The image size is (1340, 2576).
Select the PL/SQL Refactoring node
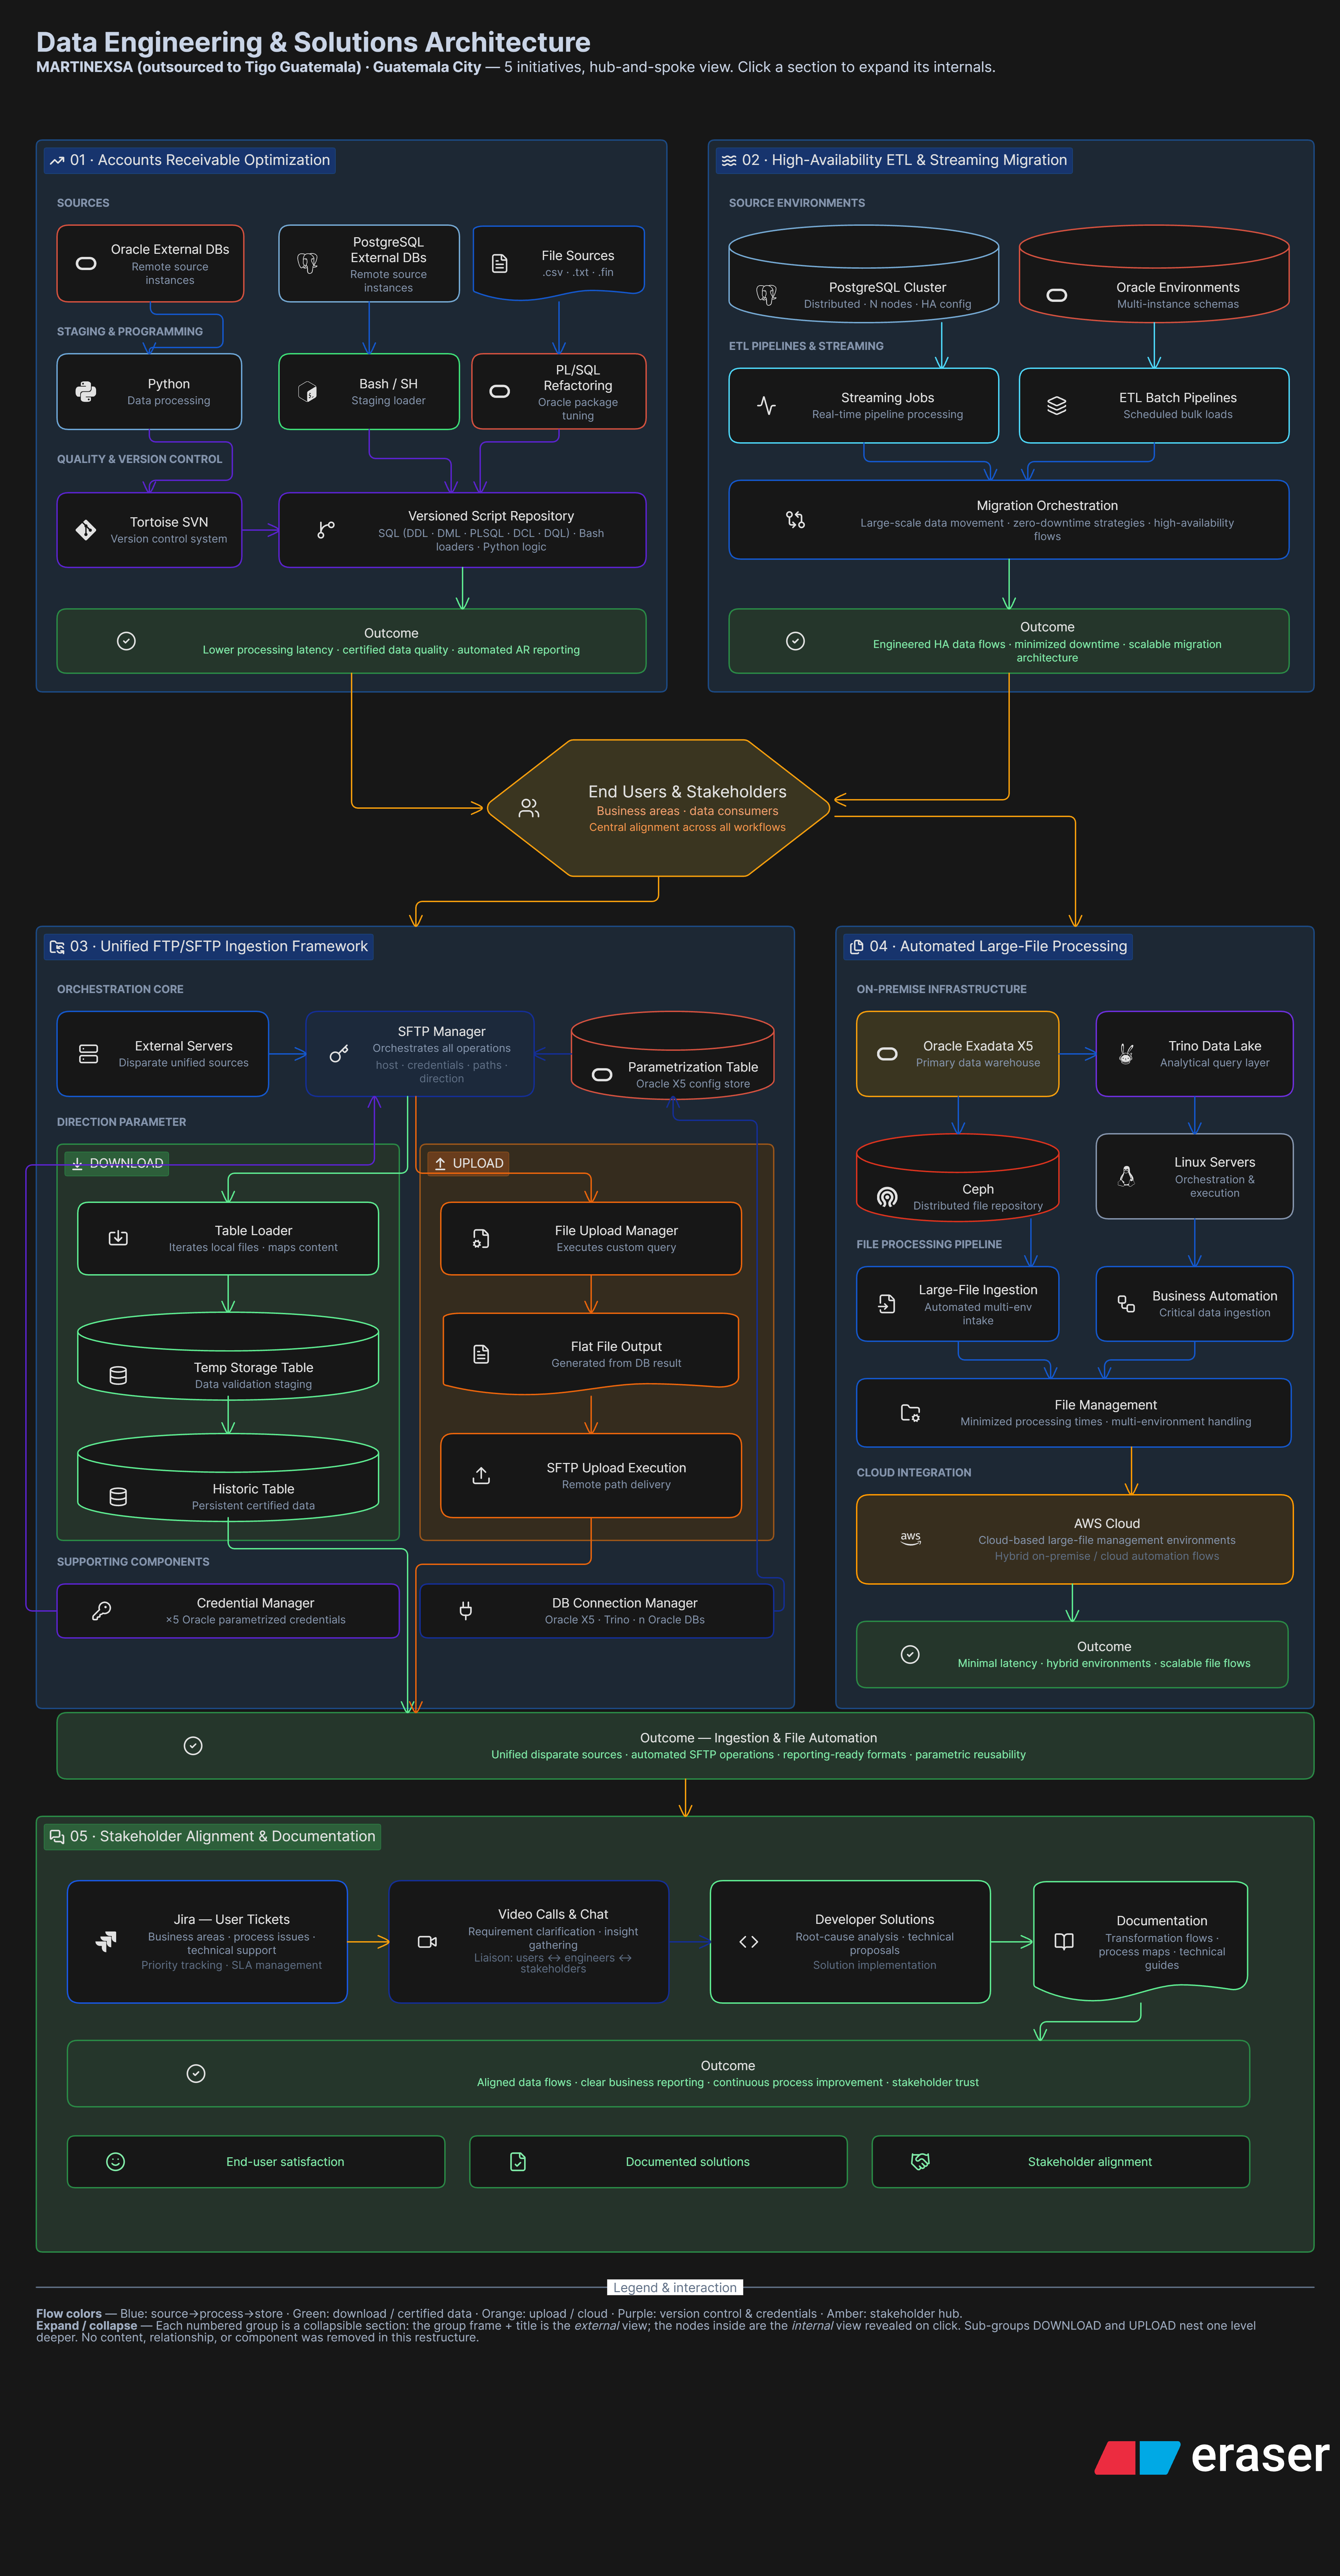point(559,391)
